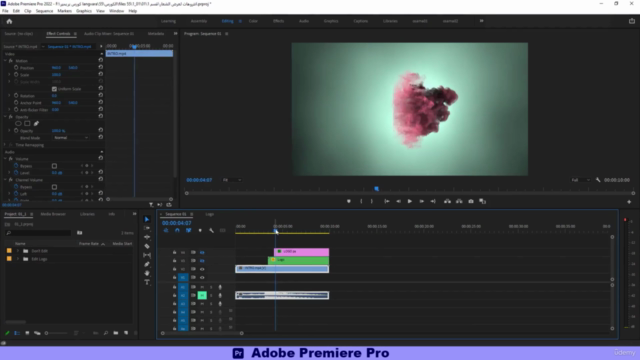Reset the Position parameter
The image size is (640, 360).
pyautogui.click(x=101, y=67)
